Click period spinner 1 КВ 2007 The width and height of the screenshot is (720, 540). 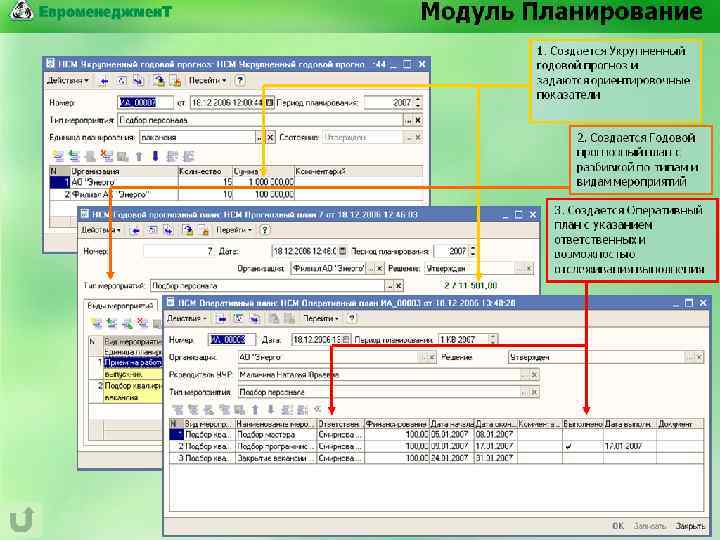pos(493,340)
